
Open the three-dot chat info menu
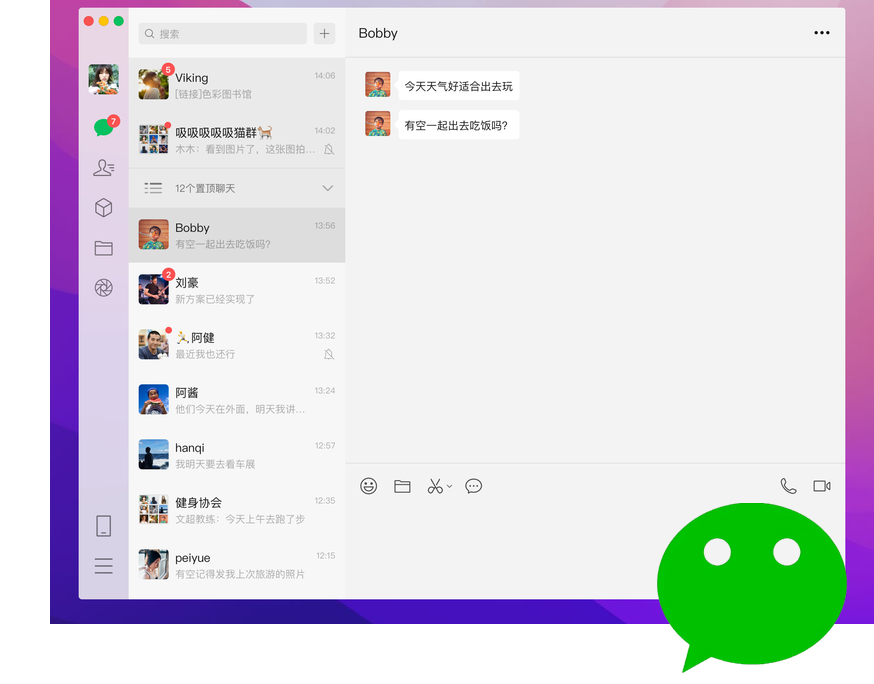pos(822,33)
